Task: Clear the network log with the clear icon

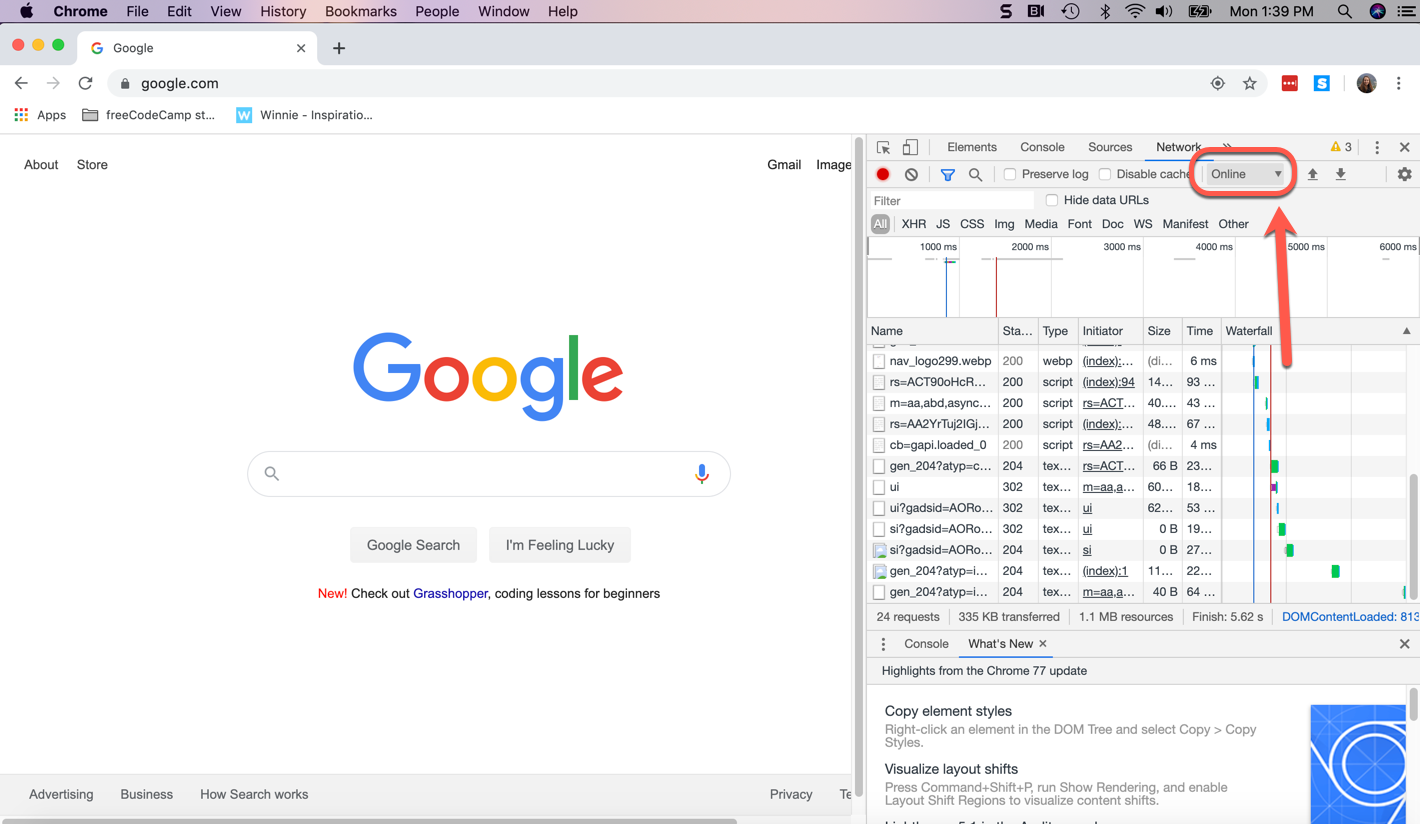Action: pyautogui.click(x=911, y=174)
